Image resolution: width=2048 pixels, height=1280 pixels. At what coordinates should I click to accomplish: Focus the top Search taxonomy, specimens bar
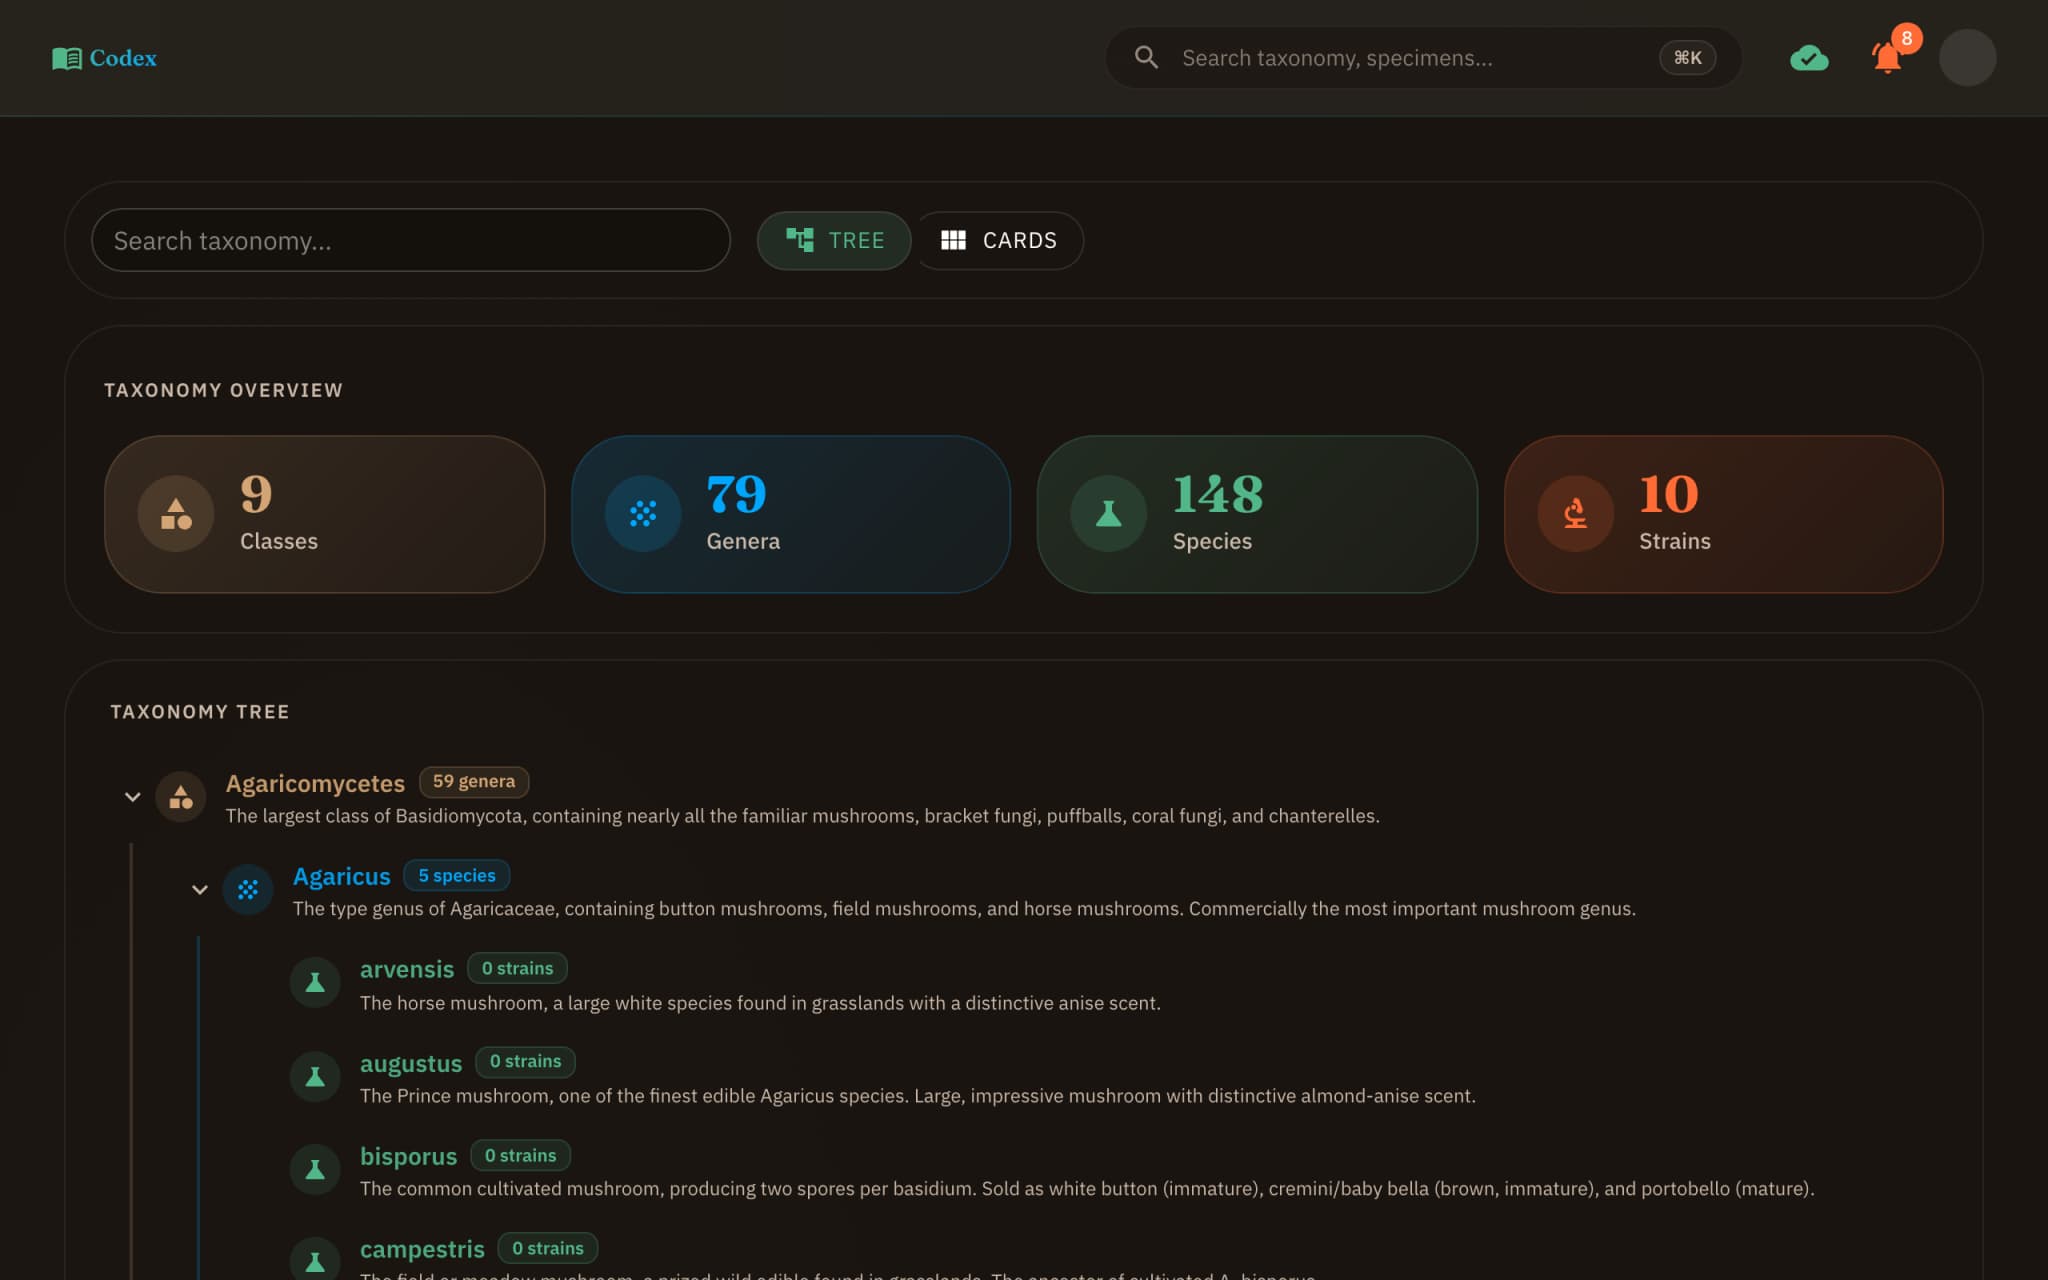[1423, 58]
